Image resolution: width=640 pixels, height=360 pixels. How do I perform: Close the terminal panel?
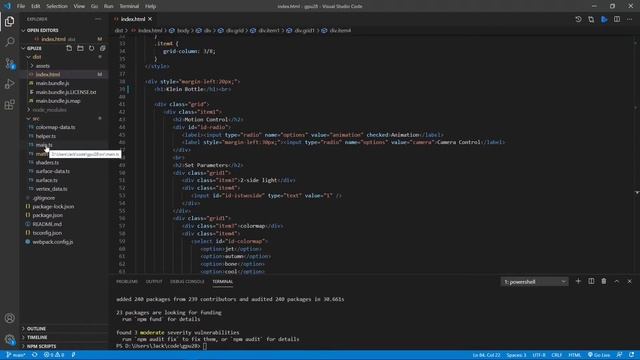[x=629, y=281]
